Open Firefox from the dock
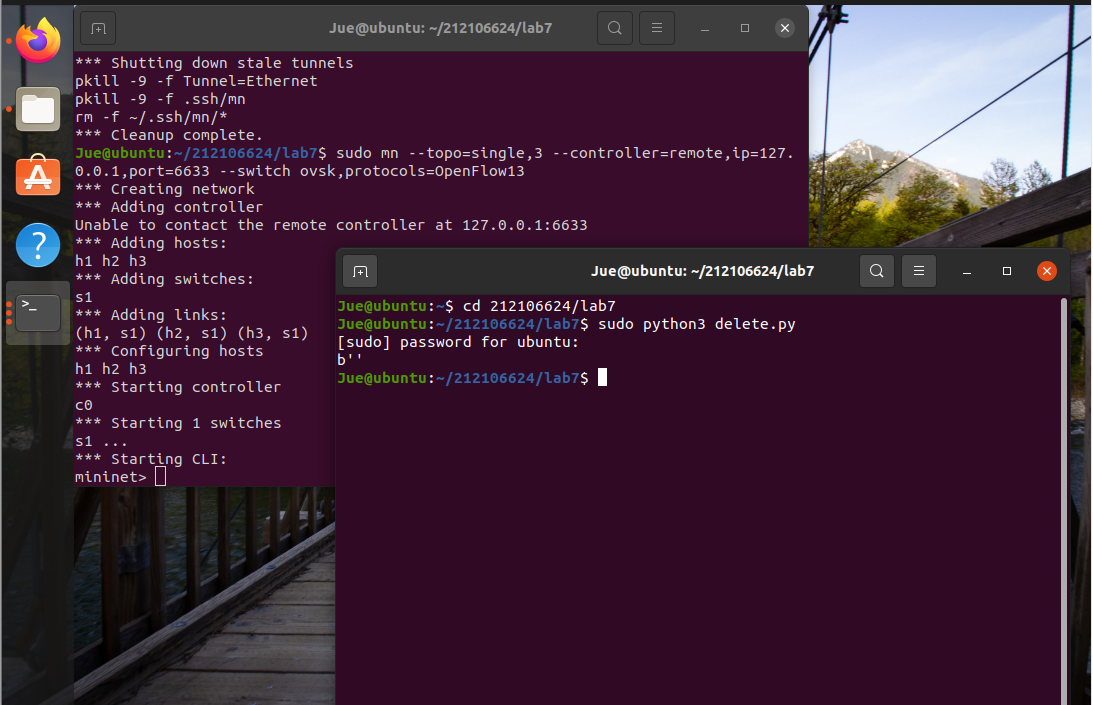The image size is (1093, 705). point(38,40)
